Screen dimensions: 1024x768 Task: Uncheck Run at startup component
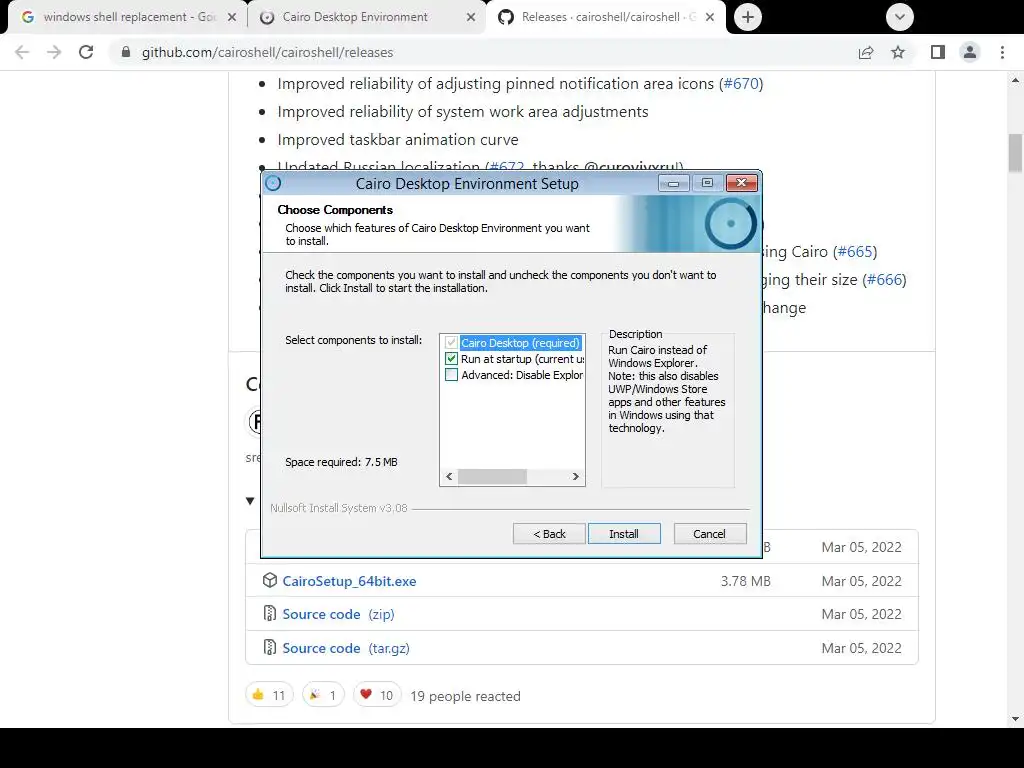click(x=451, y=359)
